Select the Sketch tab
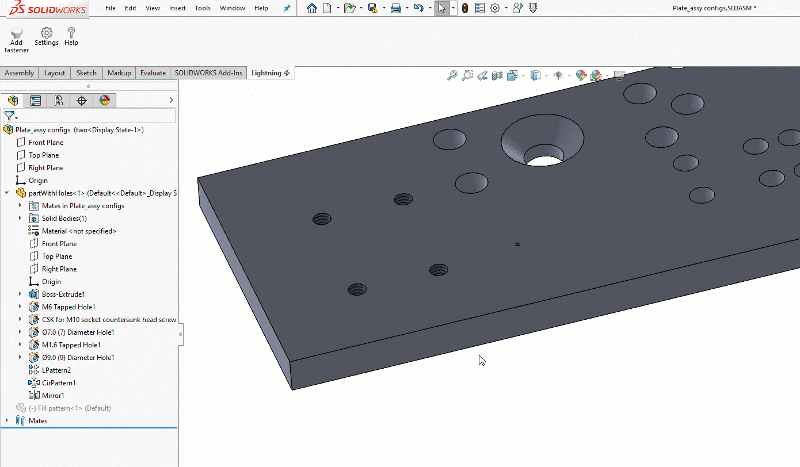 [x=87, y=73]
